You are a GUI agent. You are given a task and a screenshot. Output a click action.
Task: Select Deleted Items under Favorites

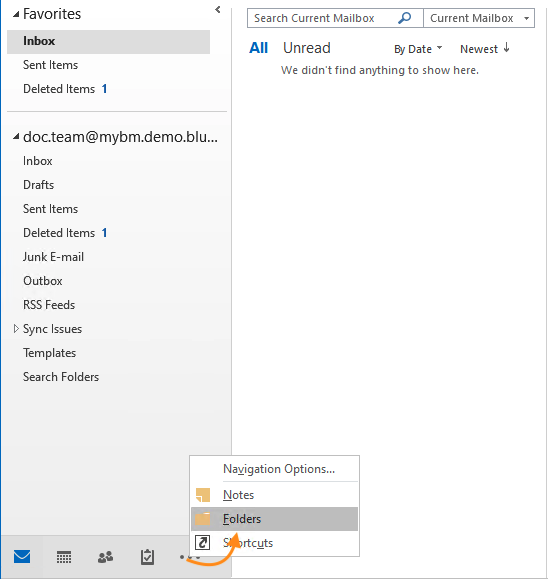[x=59, y=89]
